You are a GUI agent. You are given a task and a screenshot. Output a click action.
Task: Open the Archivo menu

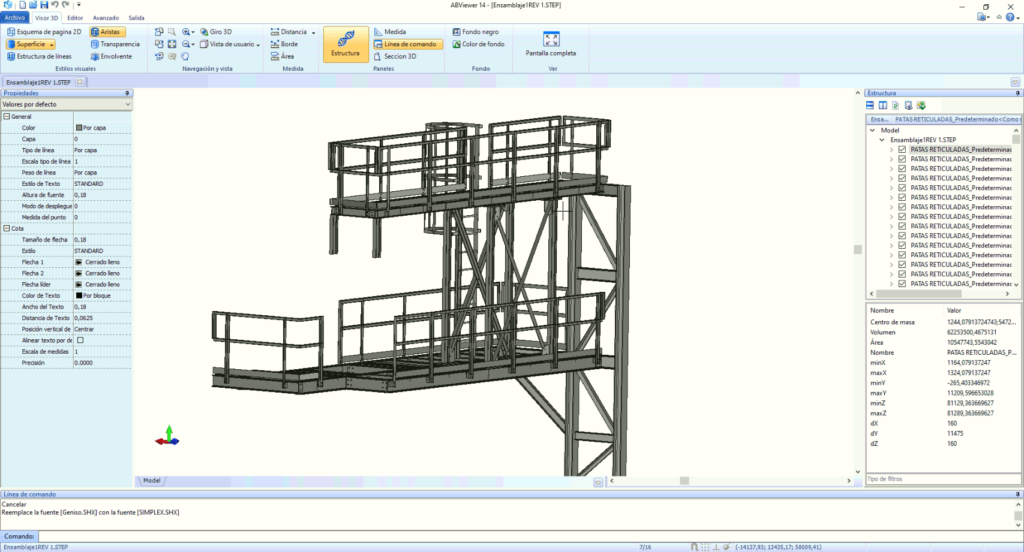click(x=14, y=18)
